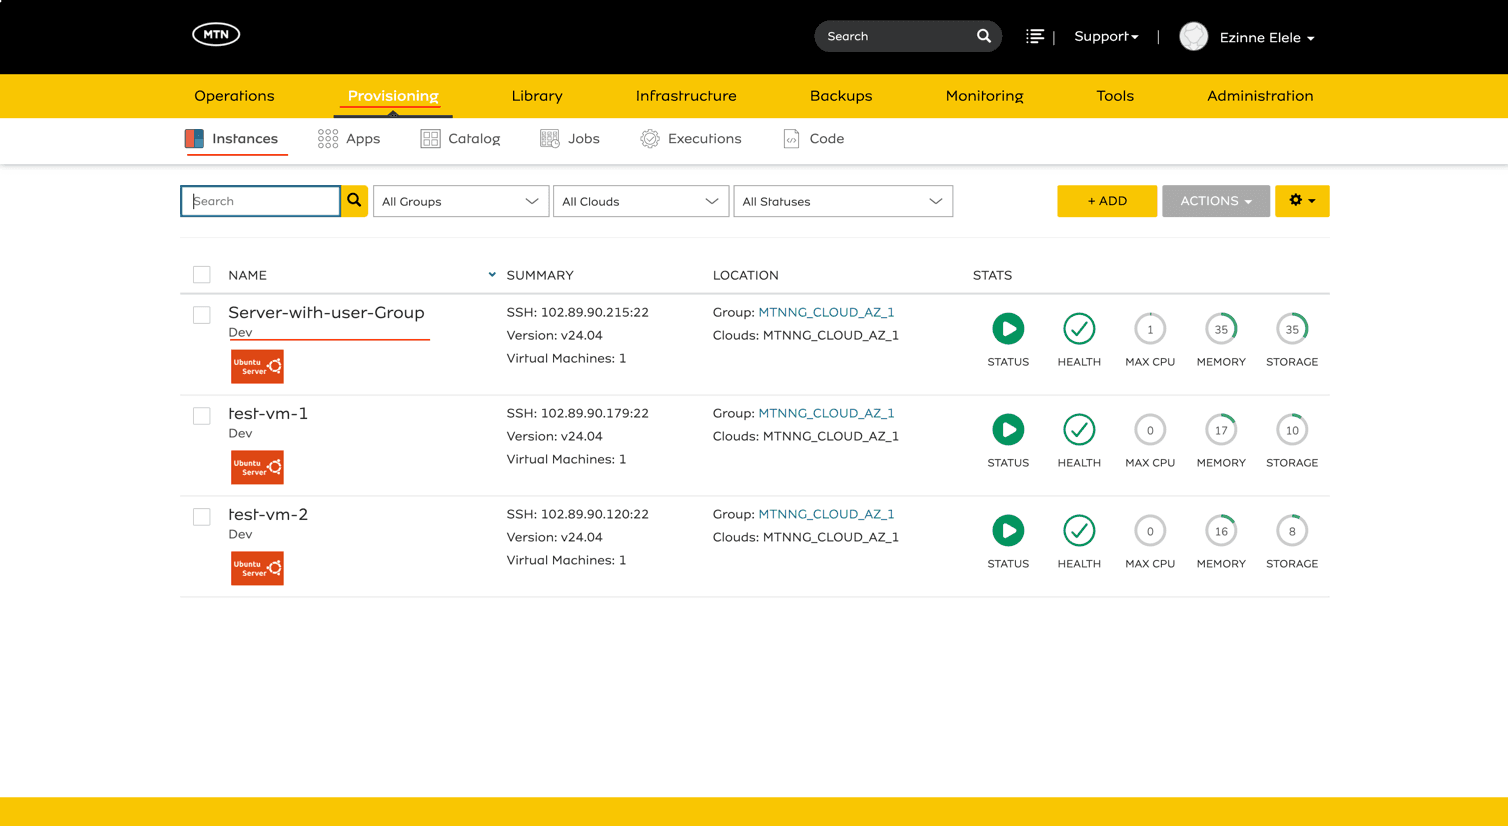Toggle the select-all checkbox in table header

coord(202,275)
